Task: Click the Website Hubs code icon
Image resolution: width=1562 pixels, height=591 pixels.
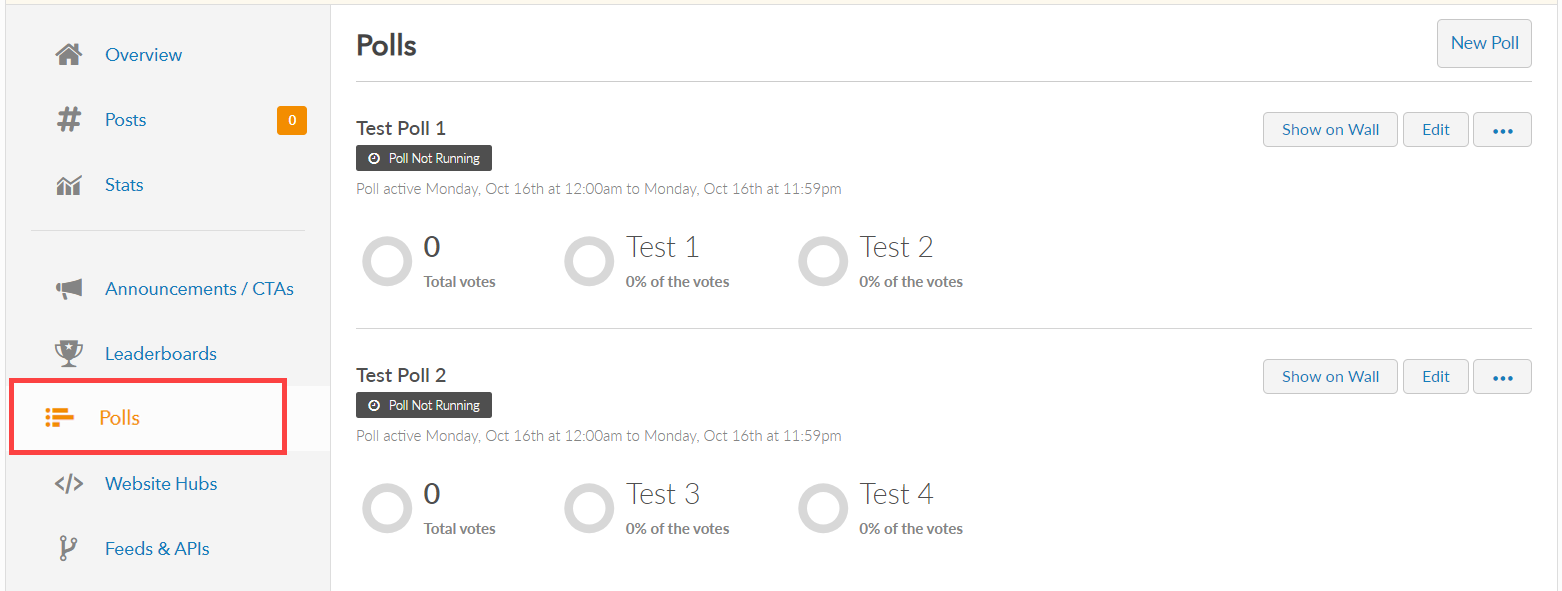Action: click(68, 484)
